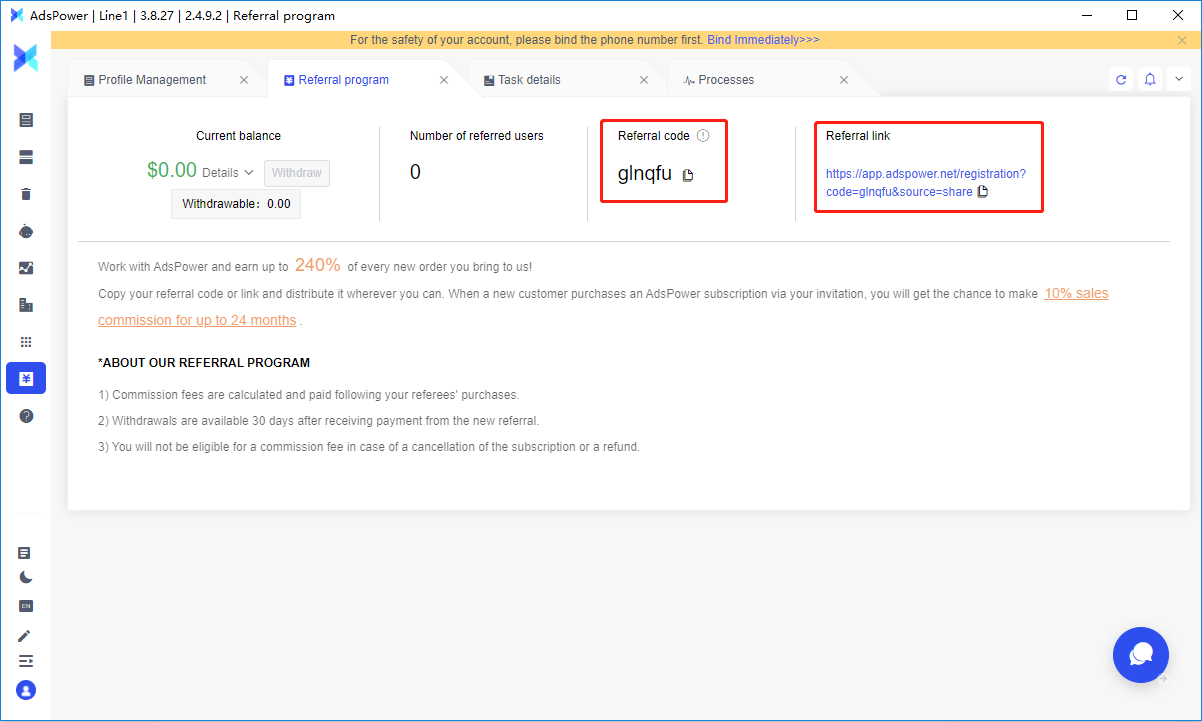Screen dimensions: 1202x722
Task: Click the pencil edit icon in sidebar
Action: point(25,636)
